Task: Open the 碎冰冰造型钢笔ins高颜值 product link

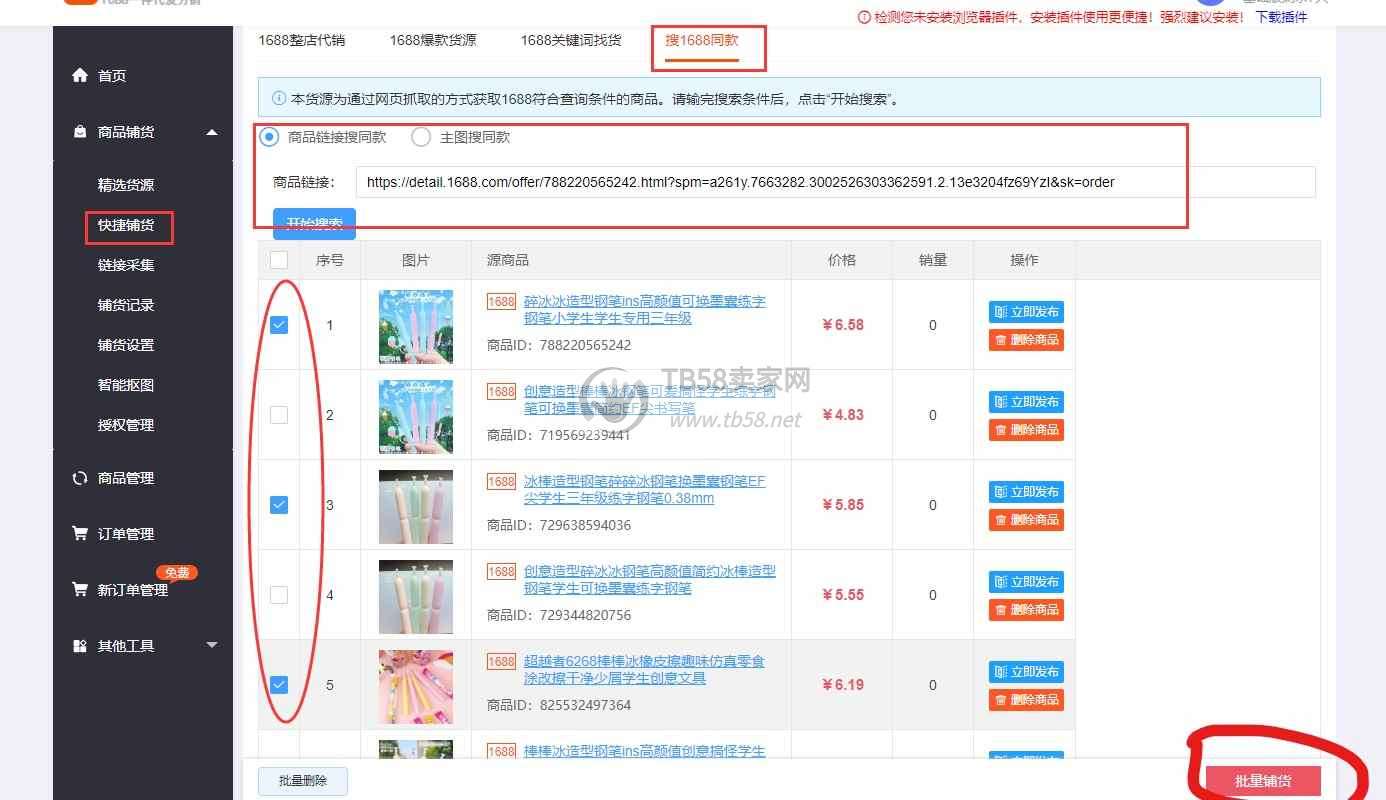Action: click(645, 310)
